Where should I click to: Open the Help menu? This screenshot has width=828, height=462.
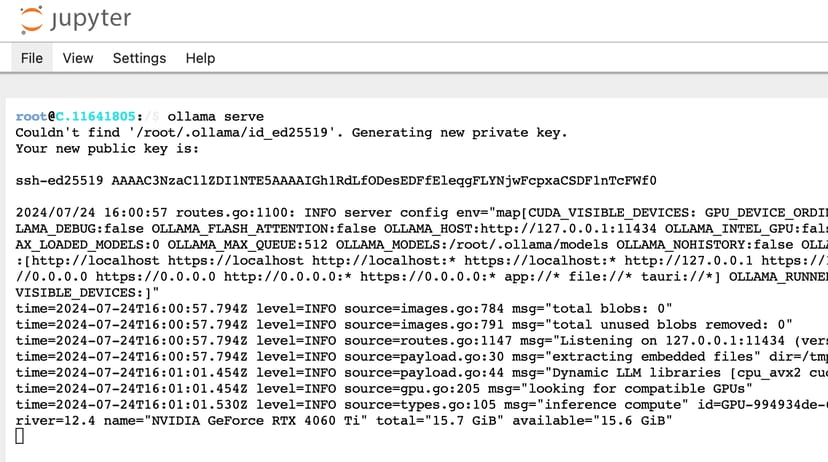pyautogui.click(x=200, y=58)
